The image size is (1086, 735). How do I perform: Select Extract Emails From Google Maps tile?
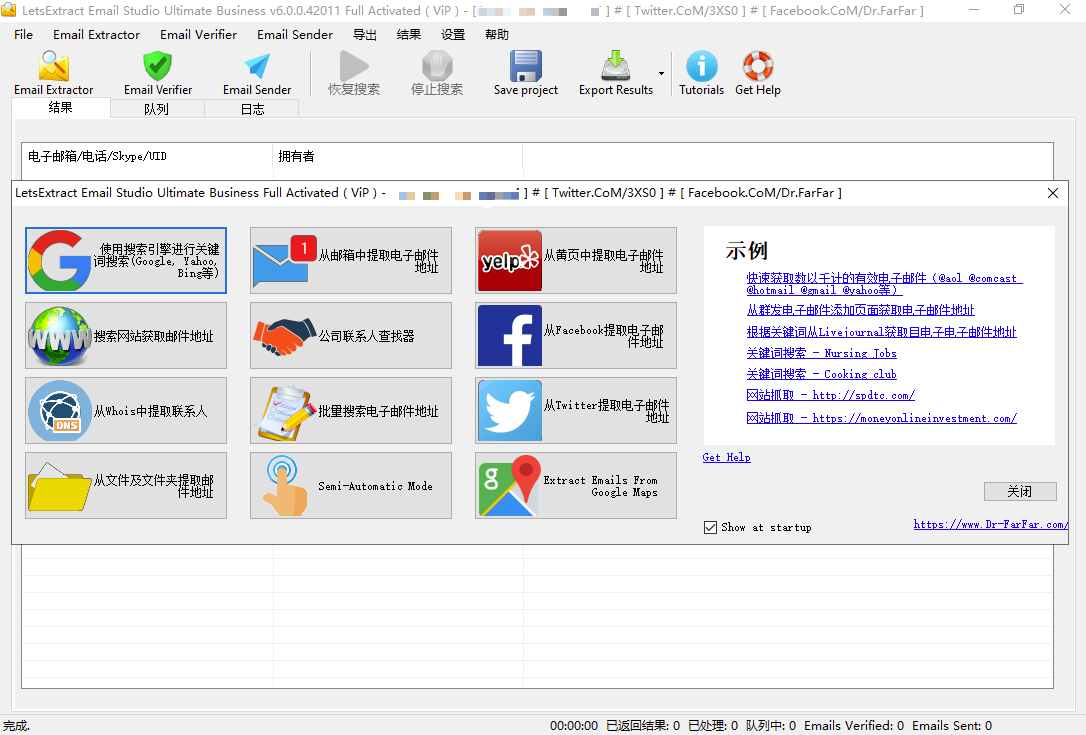tap(576, 486)
